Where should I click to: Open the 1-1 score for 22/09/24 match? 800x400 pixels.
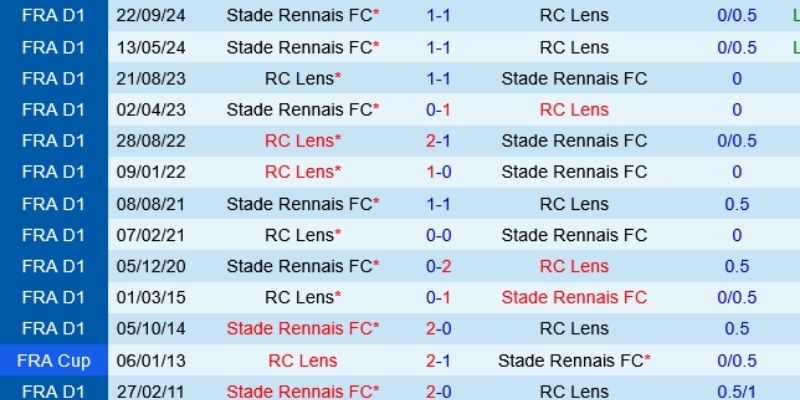pos(439,15)
